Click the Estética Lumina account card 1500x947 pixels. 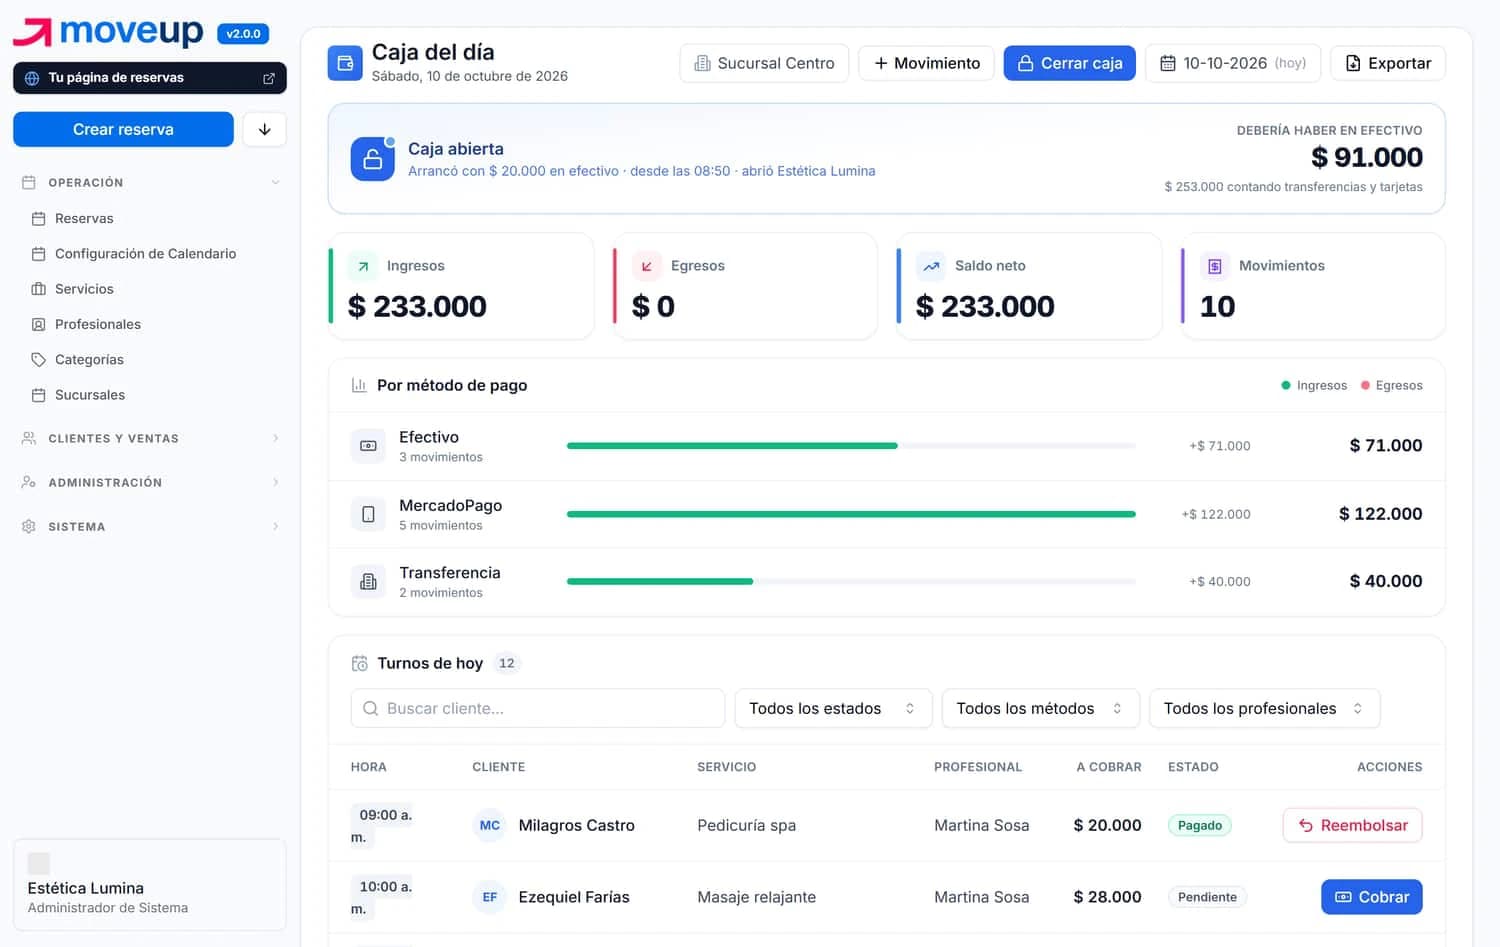[150, 885]
